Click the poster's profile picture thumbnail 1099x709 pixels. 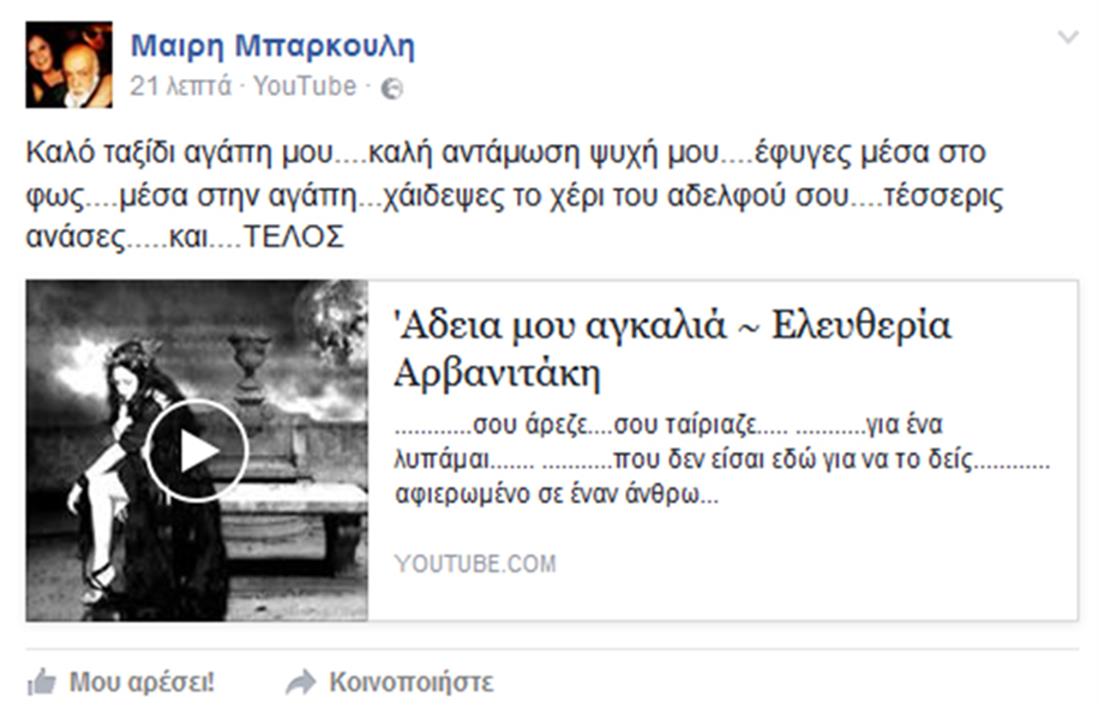(x=69, y=64)
